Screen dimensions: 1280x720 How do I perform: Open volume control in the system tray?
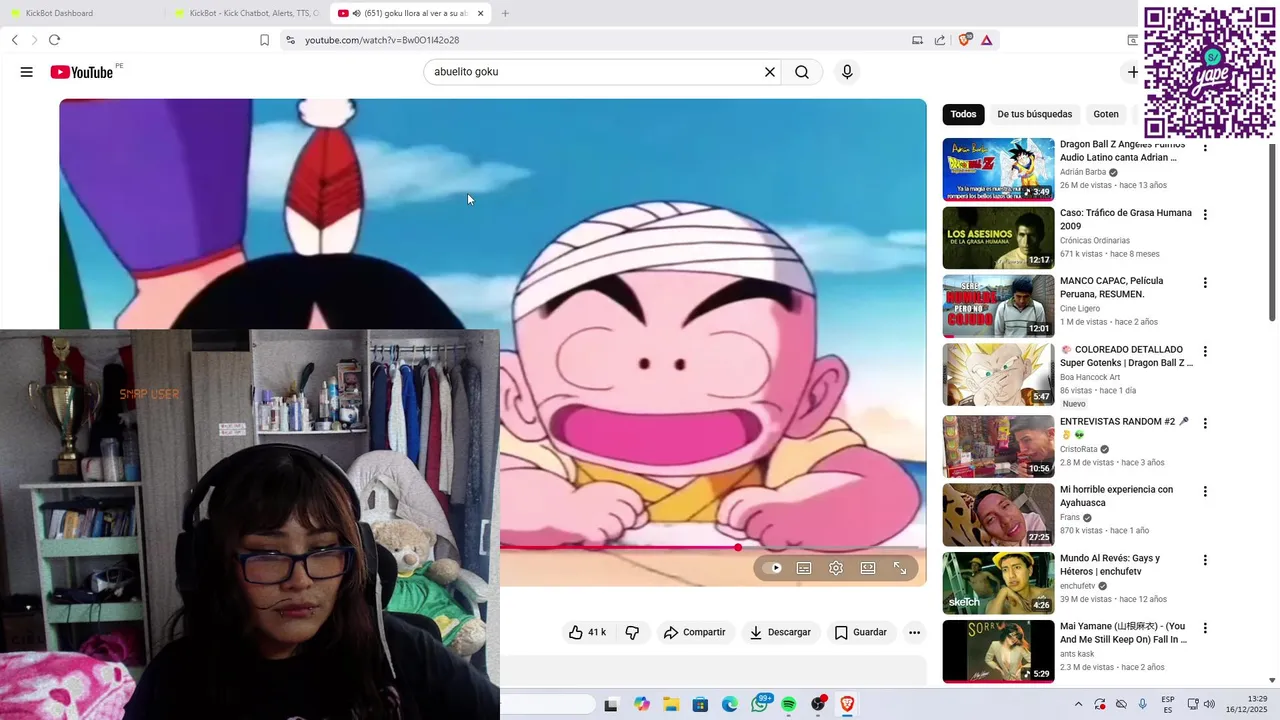tap(1209, 704)
